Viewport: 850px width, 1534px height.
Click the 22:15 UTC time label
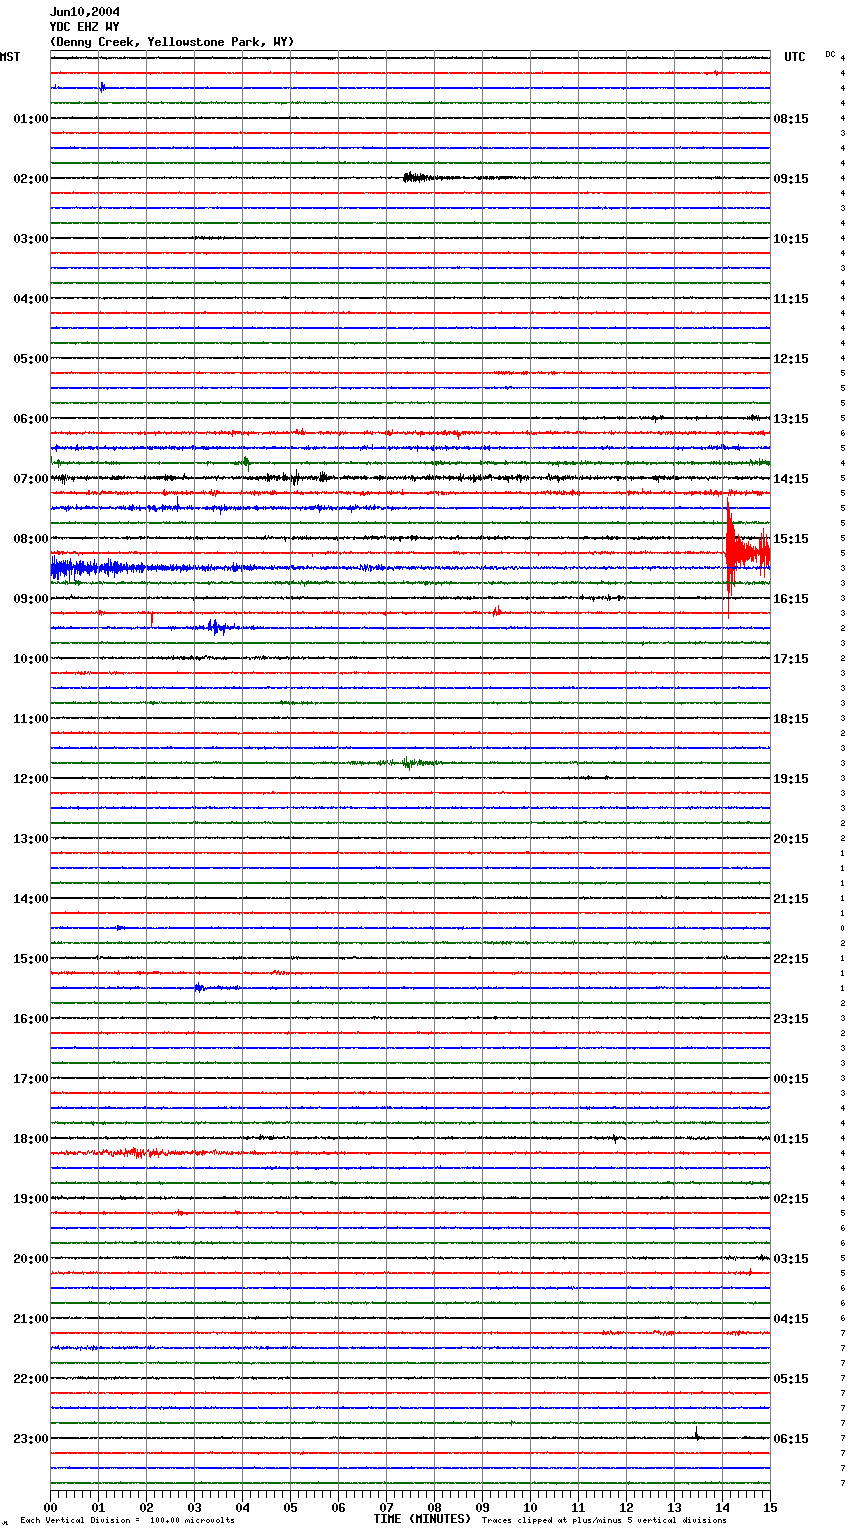coord(791,959)
